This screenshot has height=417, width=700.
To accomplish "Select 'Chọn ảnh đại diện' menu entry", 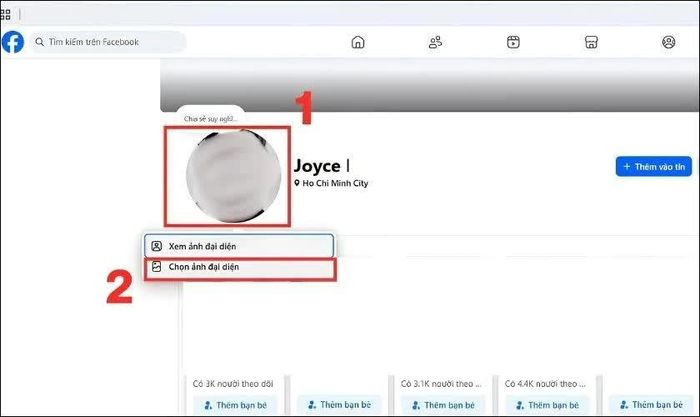I will [240, 267].
